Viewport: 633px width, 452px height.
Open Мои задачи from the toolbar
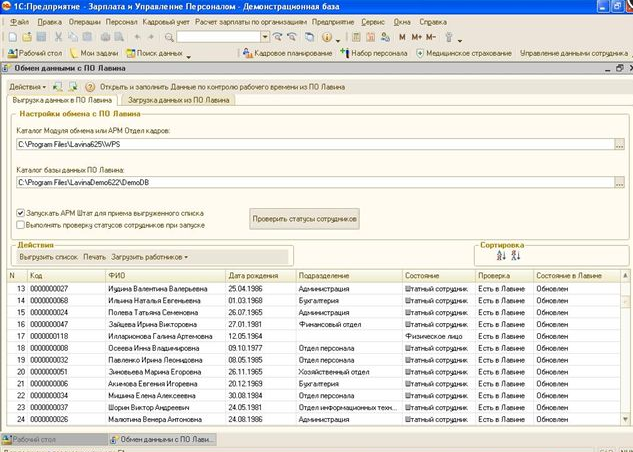click(x=100, y=51)
